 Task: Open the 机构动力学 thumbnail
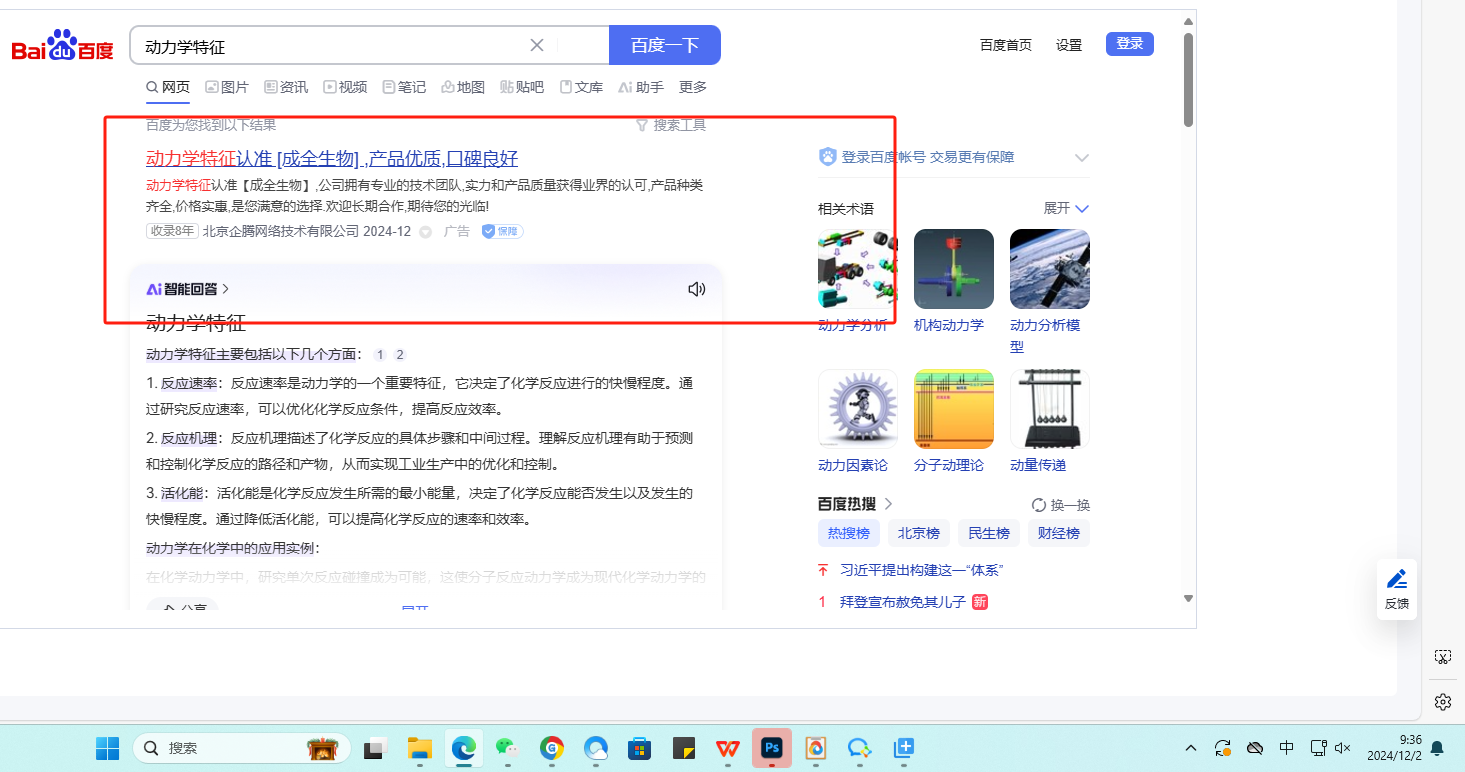(954, 269)
